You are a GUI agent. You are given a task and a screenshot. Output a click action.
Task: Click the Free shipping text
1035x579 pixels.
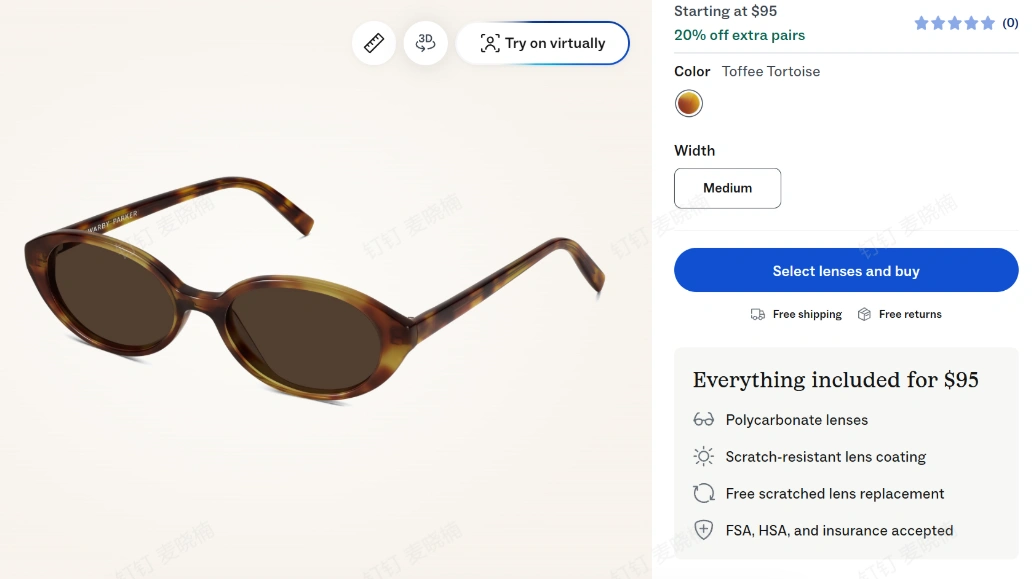click(x=807, y=314)
